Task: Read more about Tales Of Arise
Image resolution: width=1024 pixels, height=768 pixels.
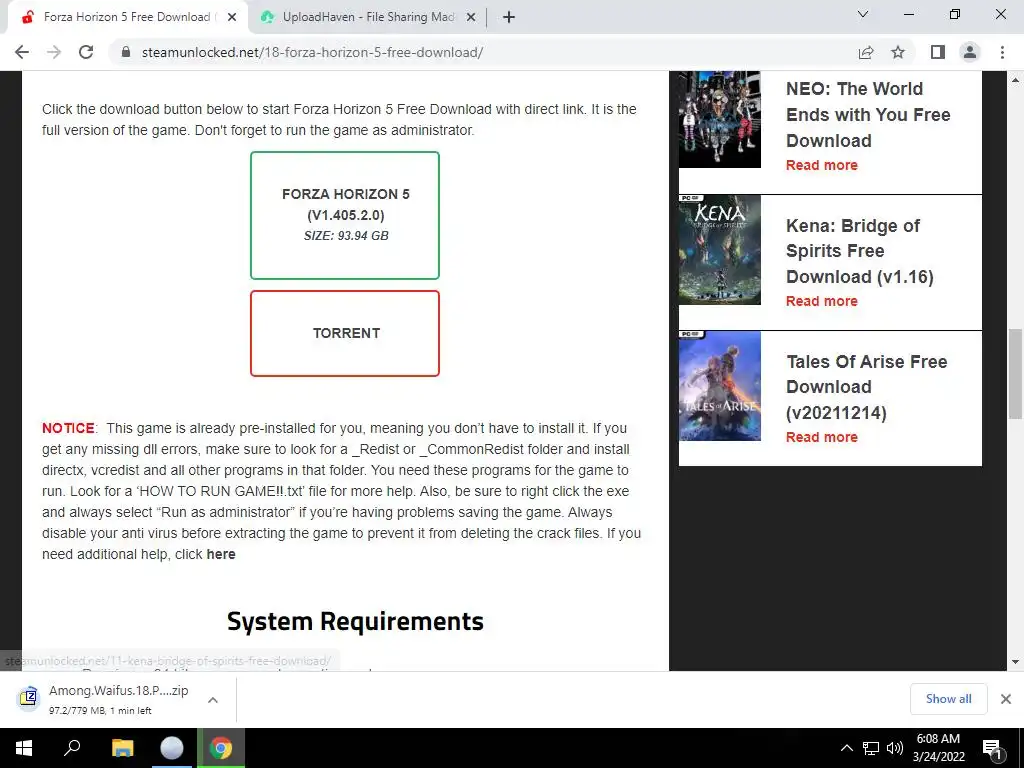Action: pyautogui.click(x=822, y=437)
